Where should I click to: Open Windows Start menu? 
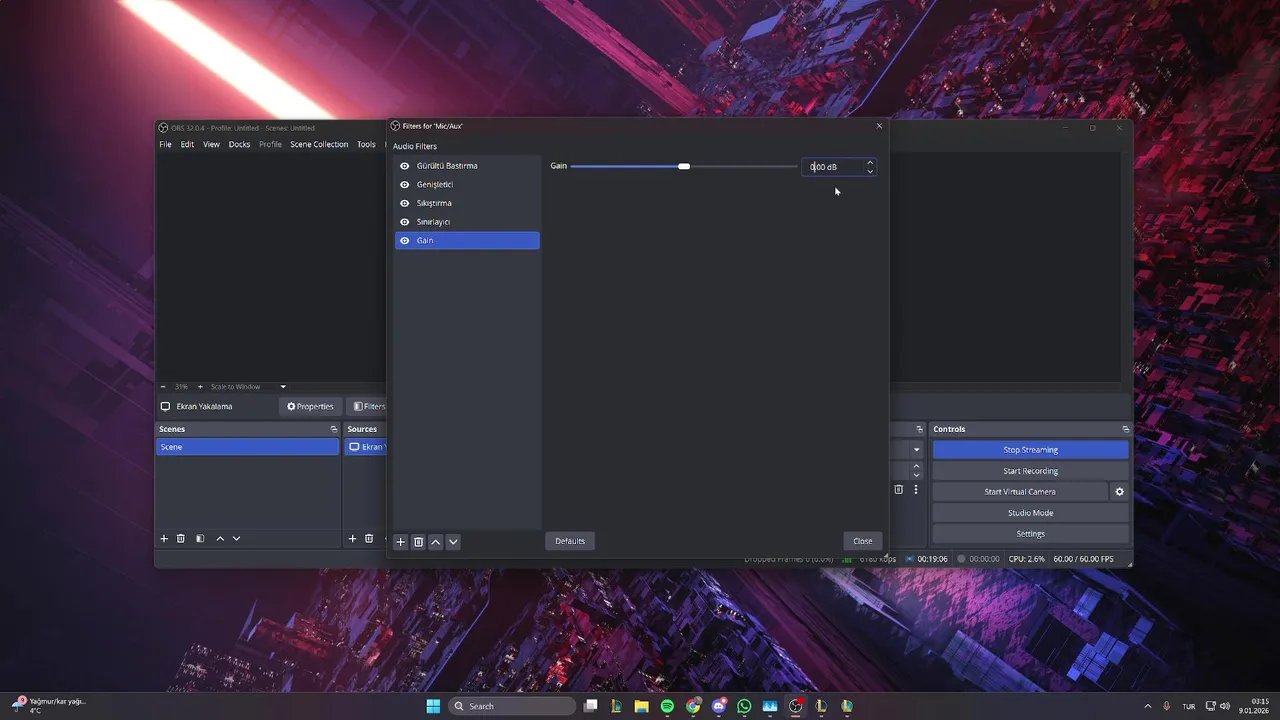click(433, 706)
